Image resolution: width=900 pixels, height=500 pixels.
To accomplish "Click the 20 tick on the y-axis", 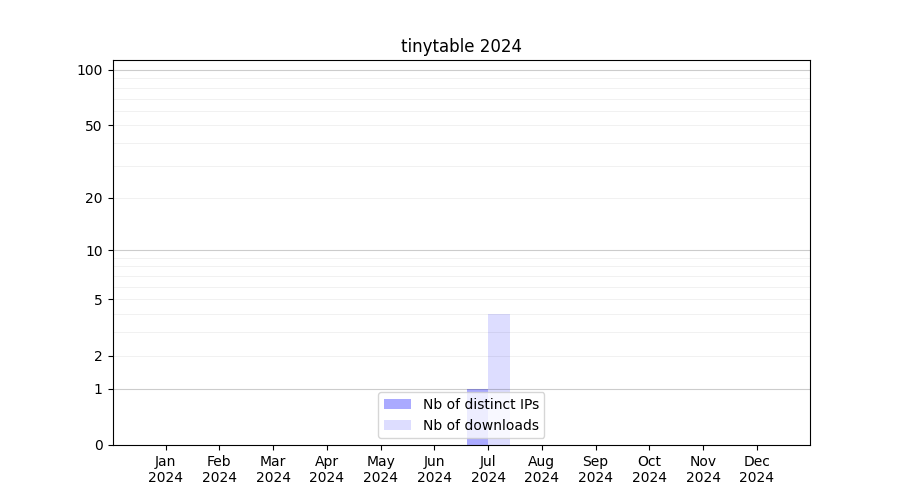I will click(94, 198).
